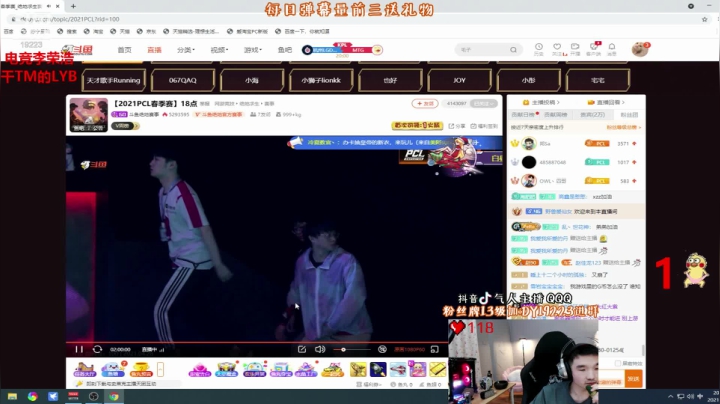Click the orange send chat button
The height and width of the screenshot is (404, 720).
click(x=634, y=379)
